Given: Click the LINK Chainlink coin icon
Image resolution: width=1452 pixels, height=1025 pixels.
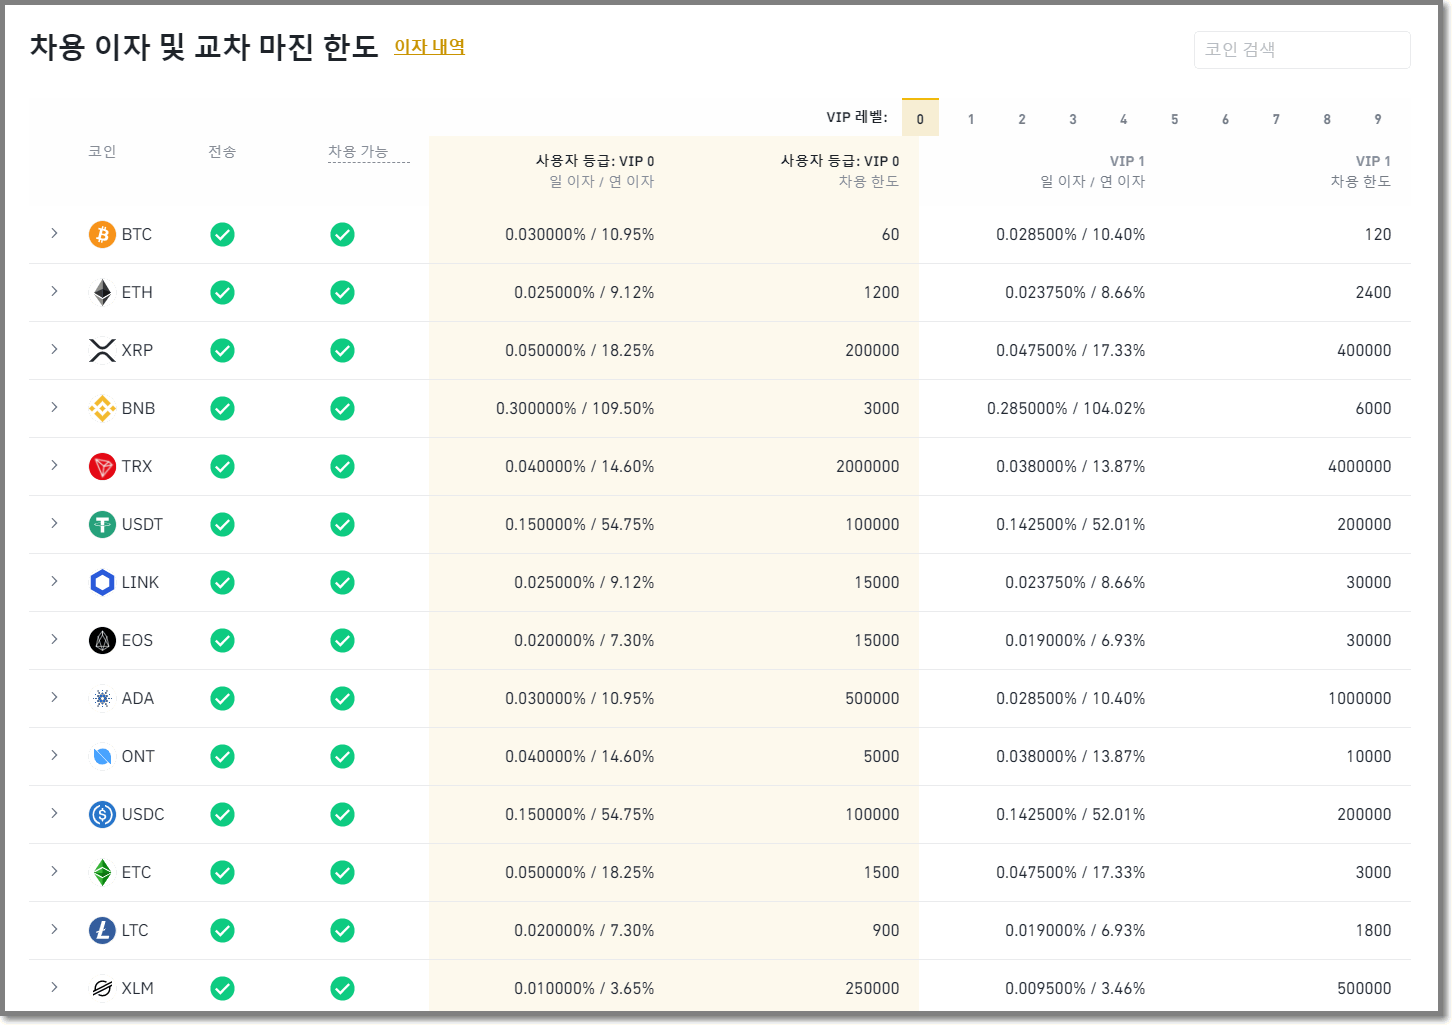Looking at the screenshot, I should coord(101,582).
